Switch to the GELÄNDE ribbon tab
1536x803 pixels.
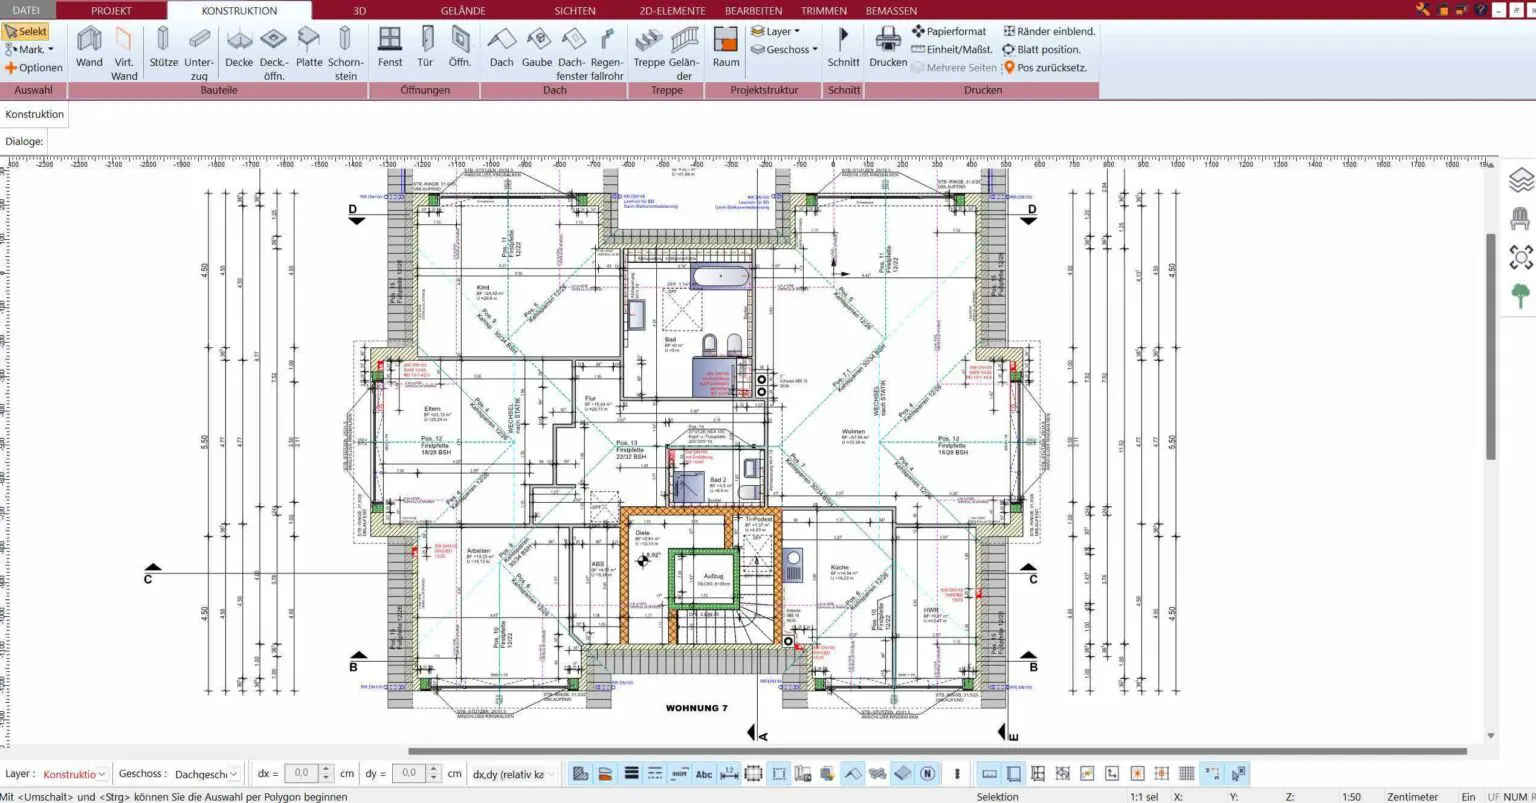tap(462, 10)
